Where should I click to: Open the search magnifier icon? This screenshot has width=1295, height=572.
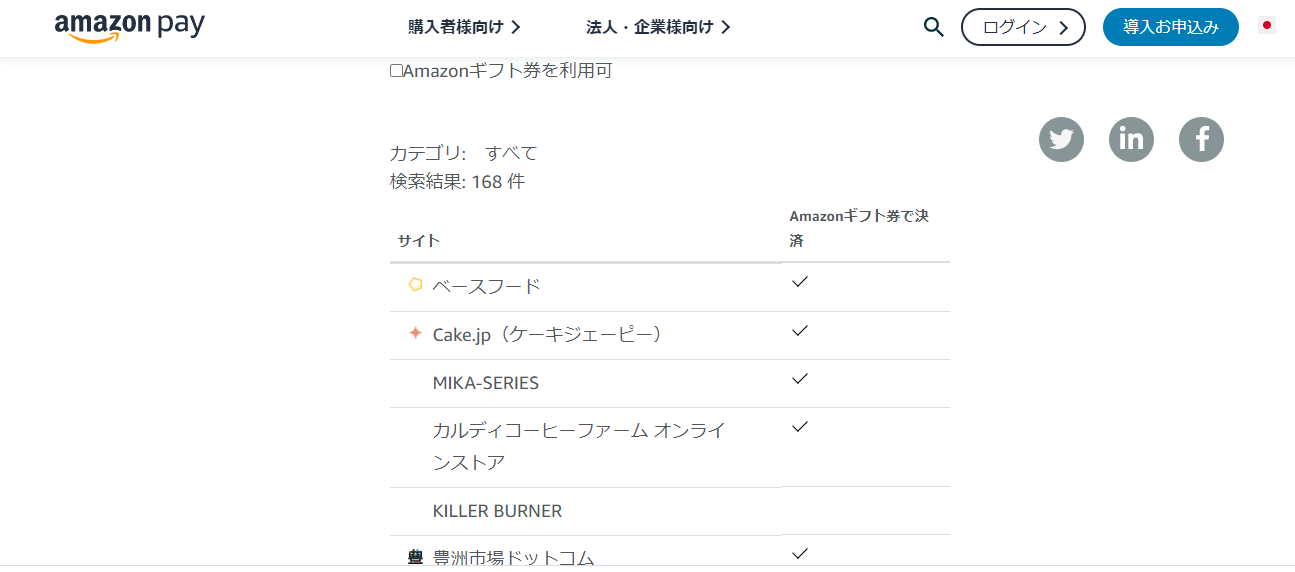click(x=933, y=27)
